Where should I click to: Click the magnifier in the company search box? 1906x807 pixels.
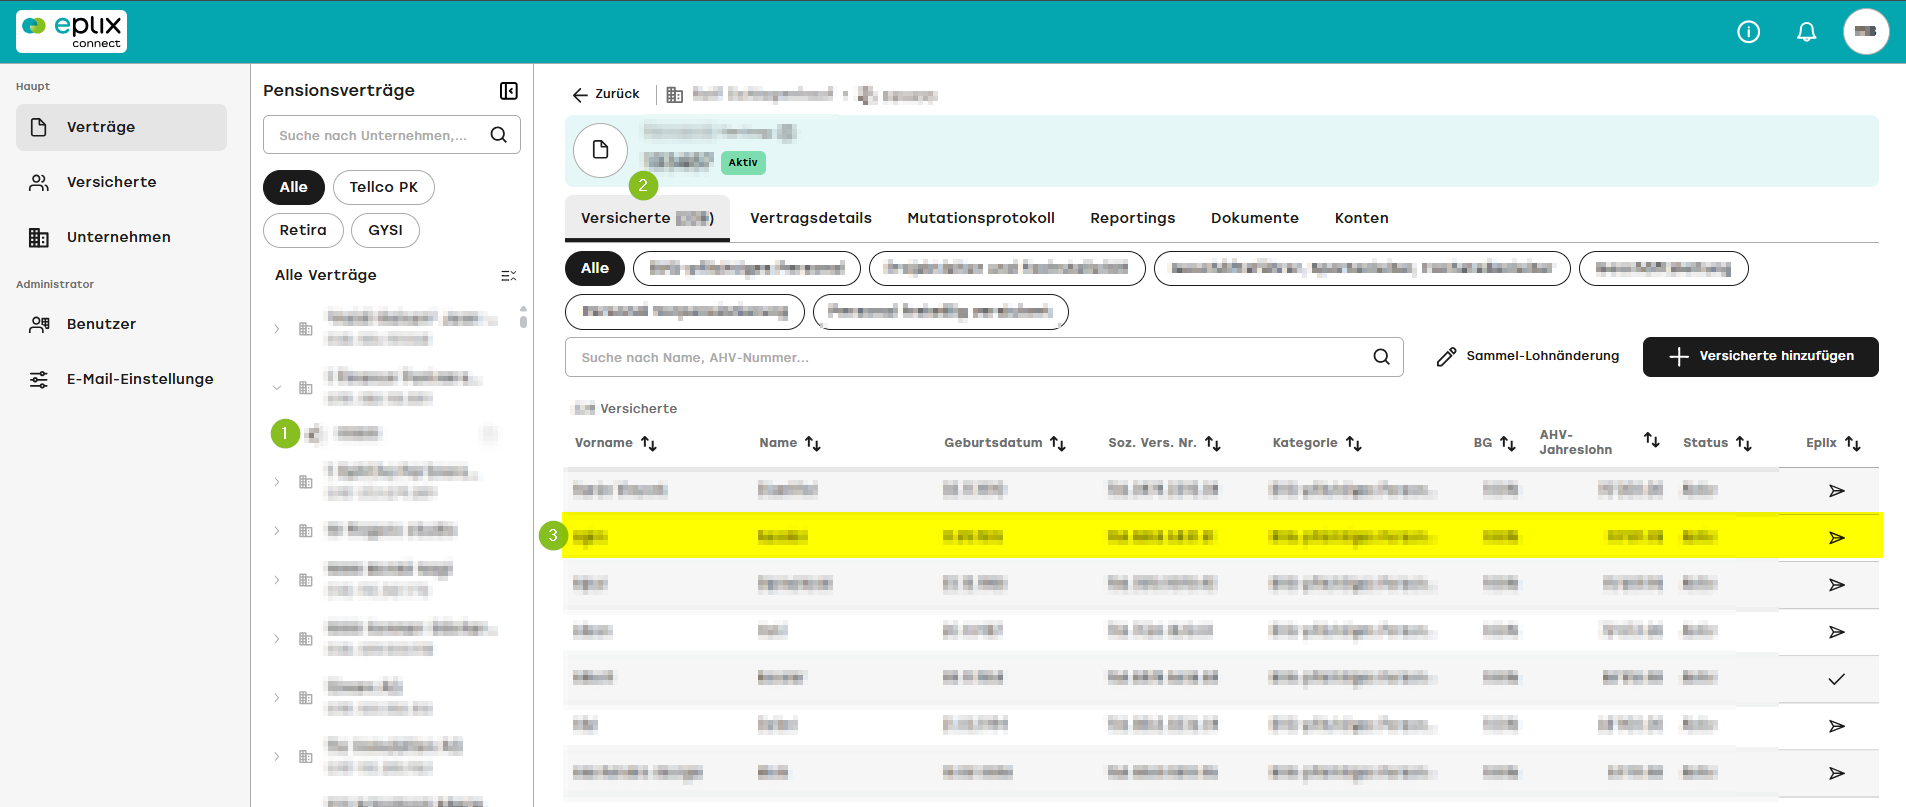click(498, 135)
